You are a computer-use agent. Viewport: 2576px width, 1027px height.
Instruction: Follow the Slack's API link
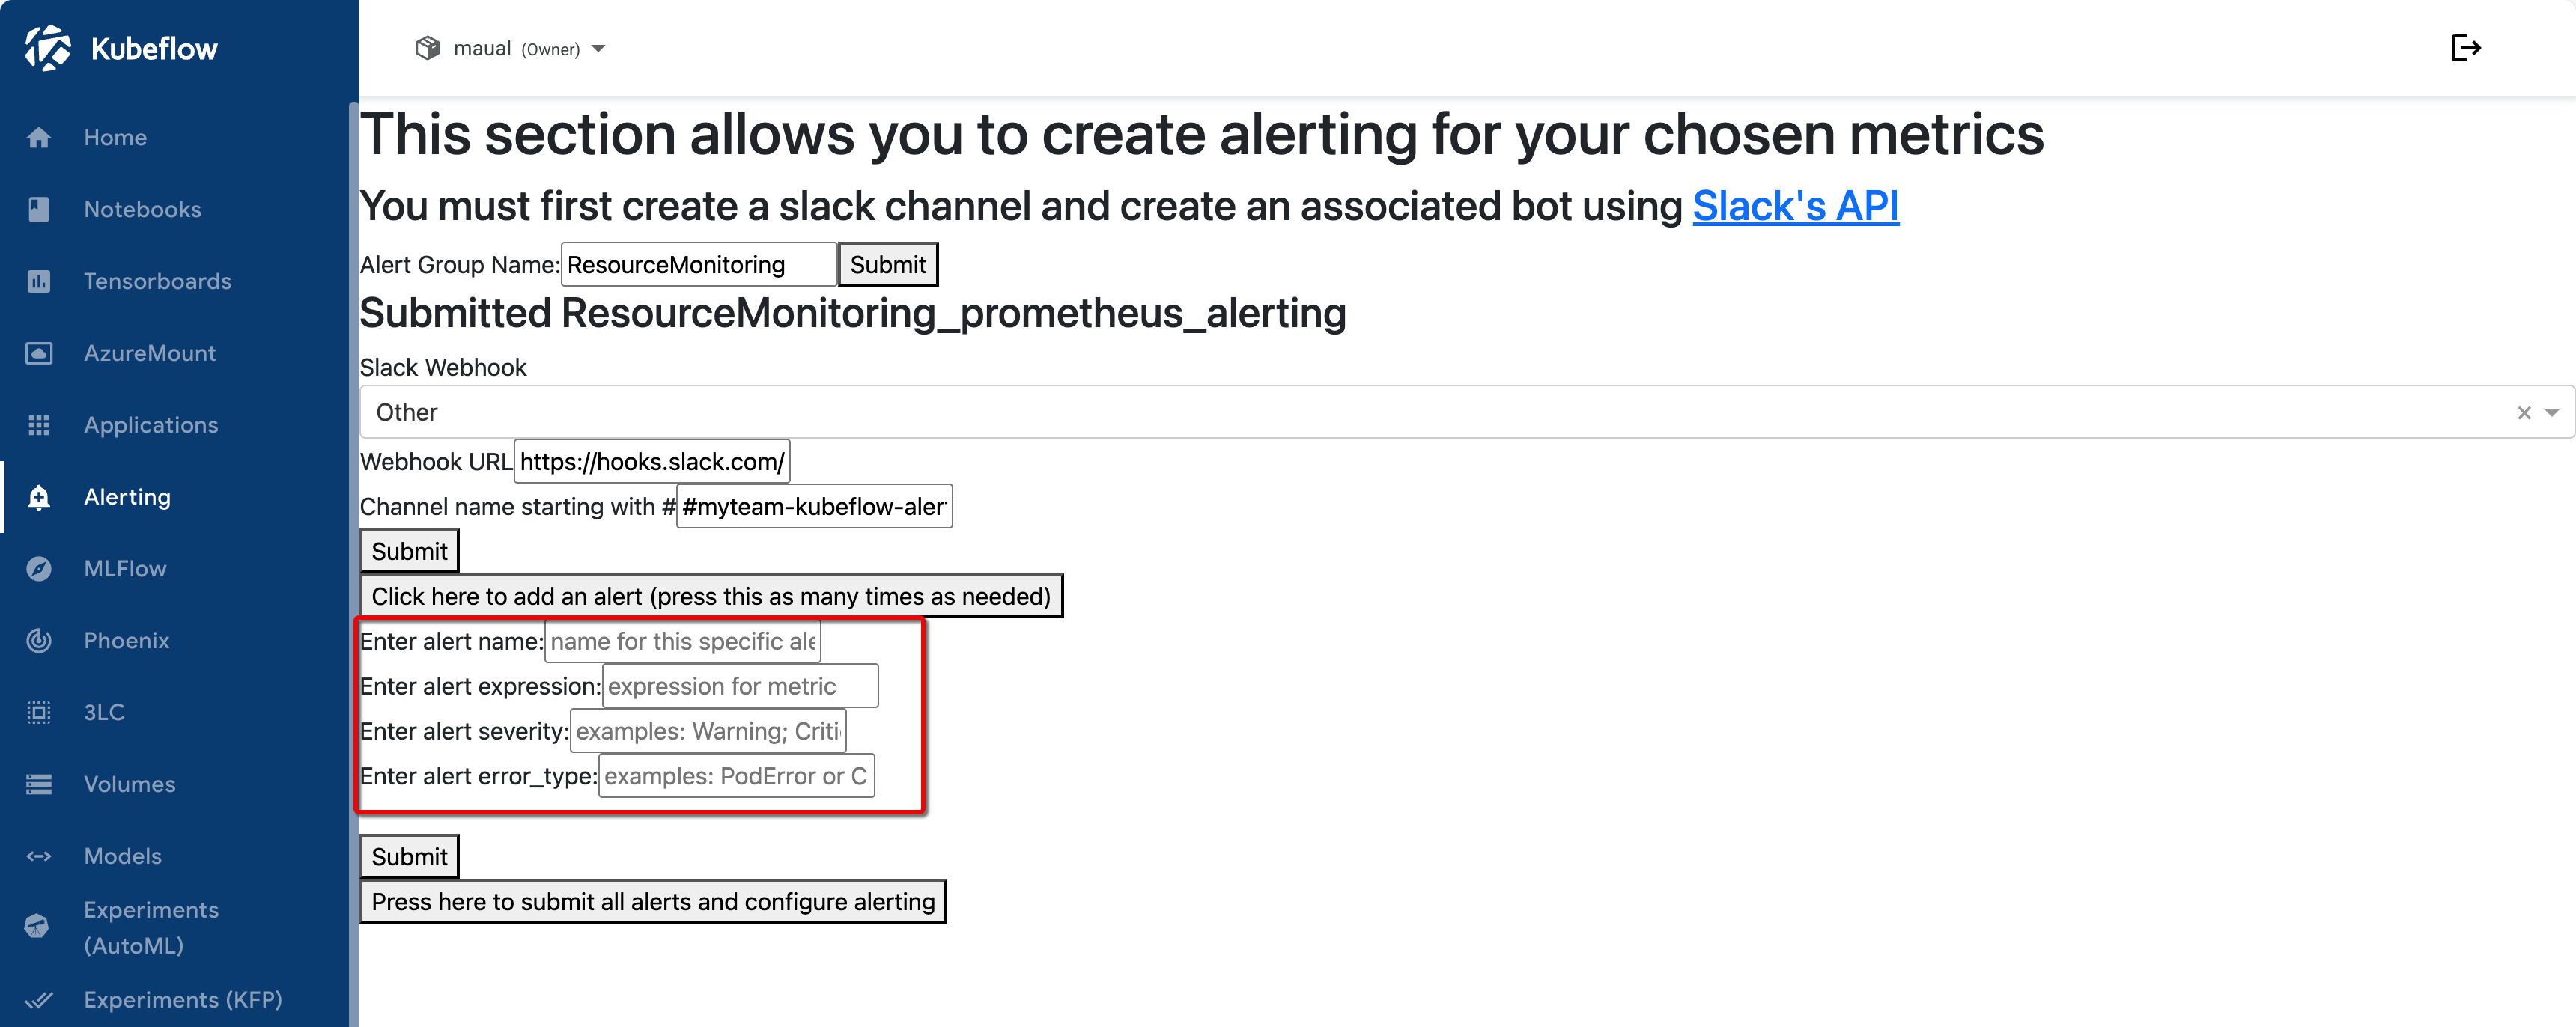(x=1795, y=207)
